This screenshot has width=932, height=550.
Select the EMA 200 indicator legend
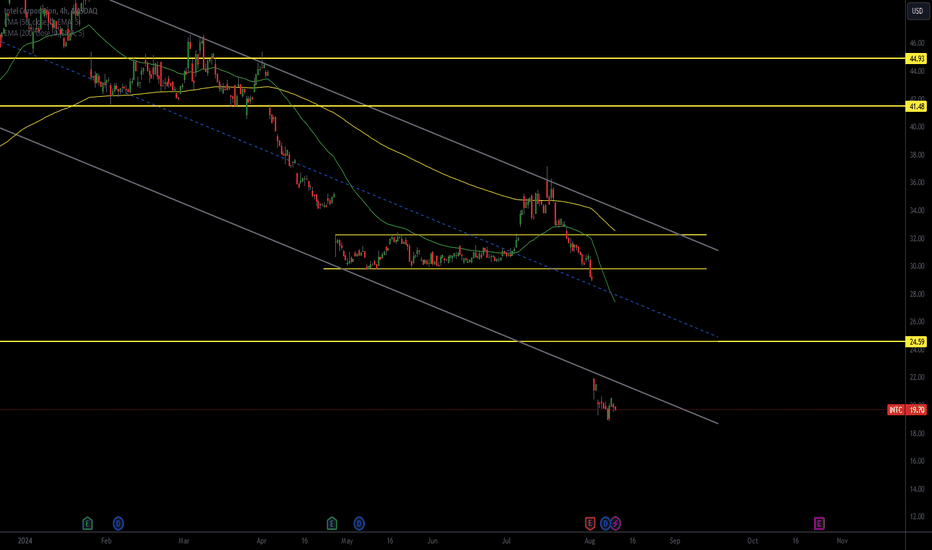(x=43, y=33)
